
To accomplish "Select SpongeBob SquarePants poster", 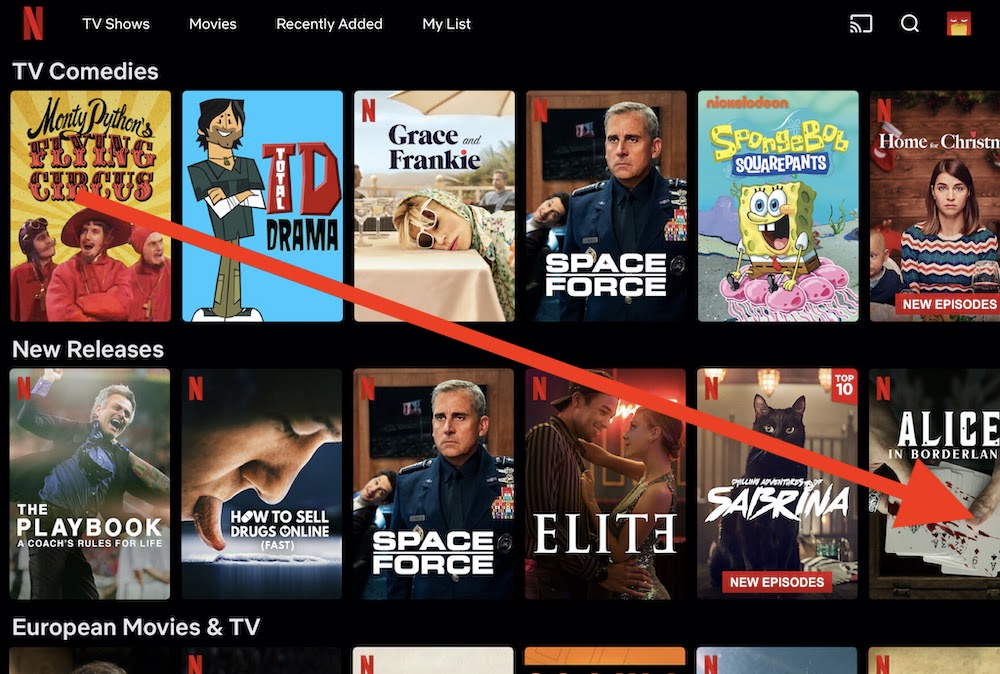I will coord(778,206).
